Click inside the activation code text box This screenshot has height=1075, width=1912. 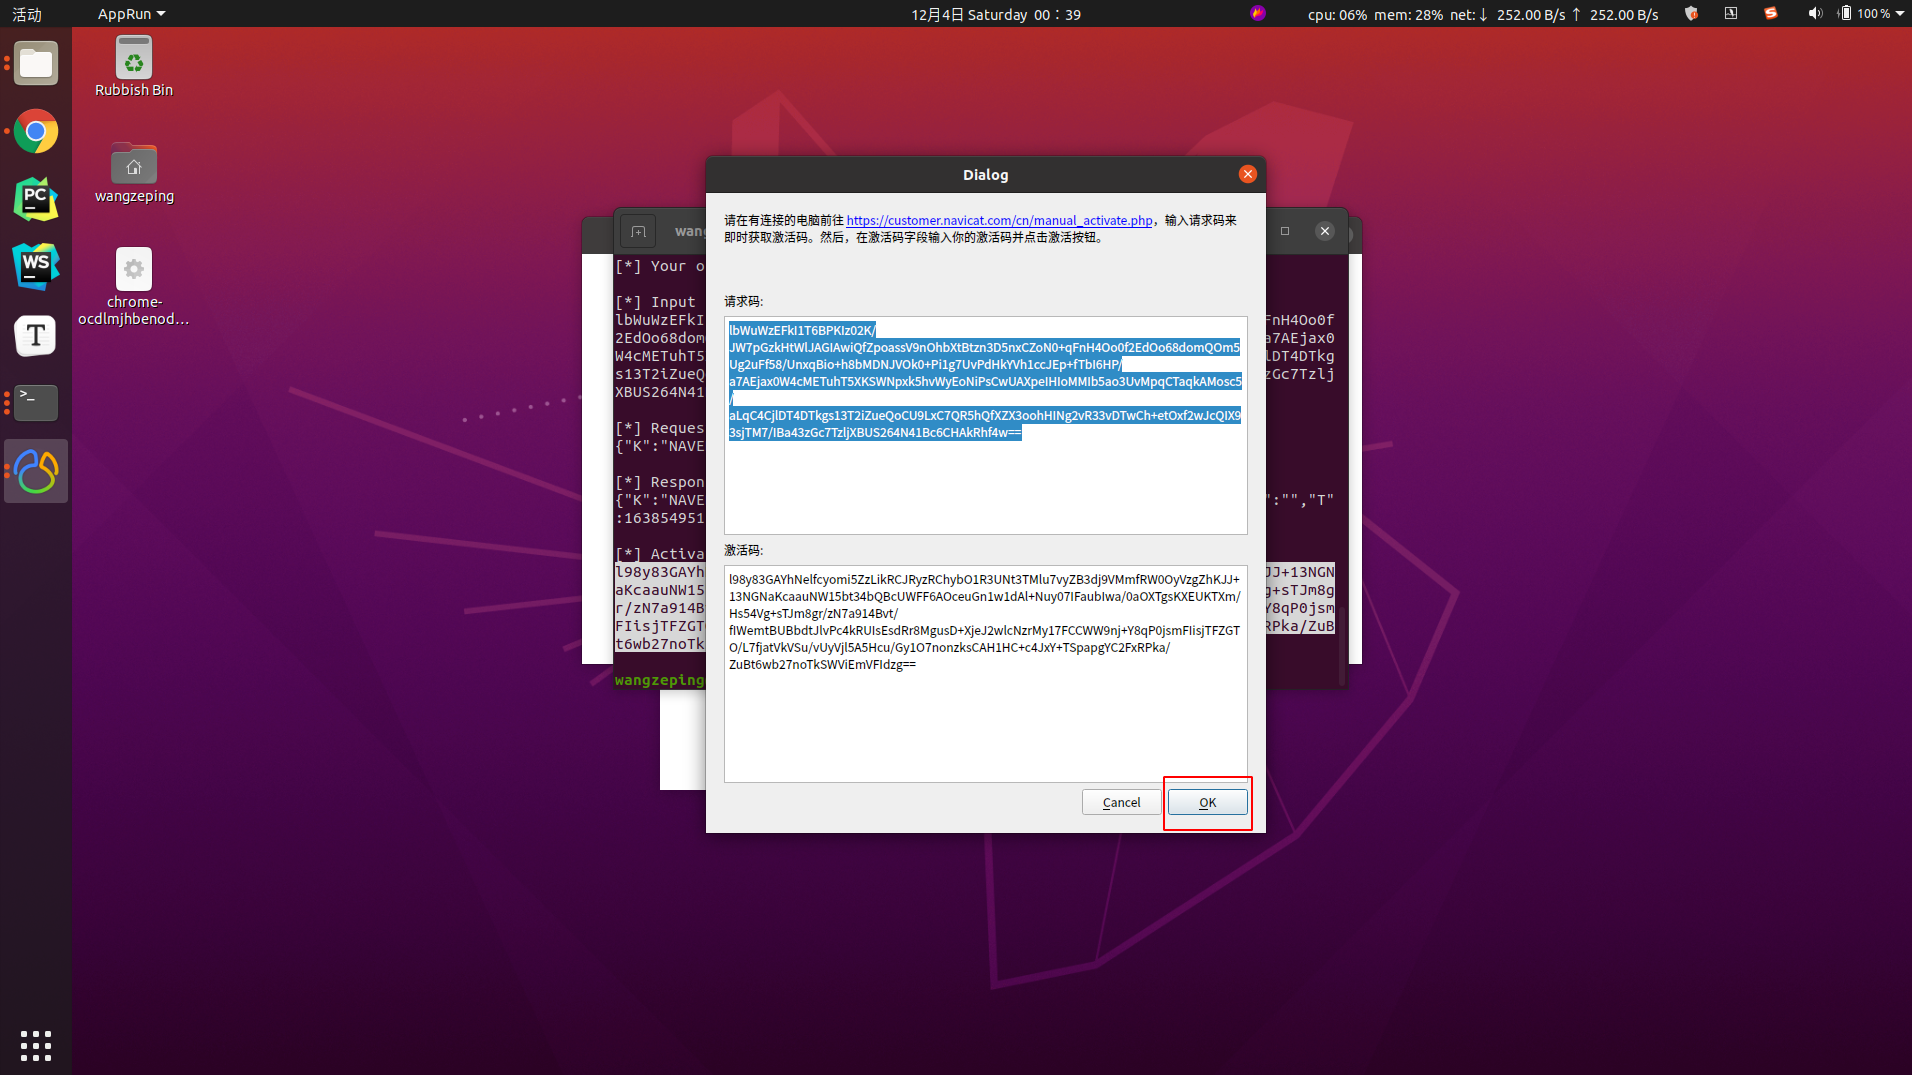[985, 673]
